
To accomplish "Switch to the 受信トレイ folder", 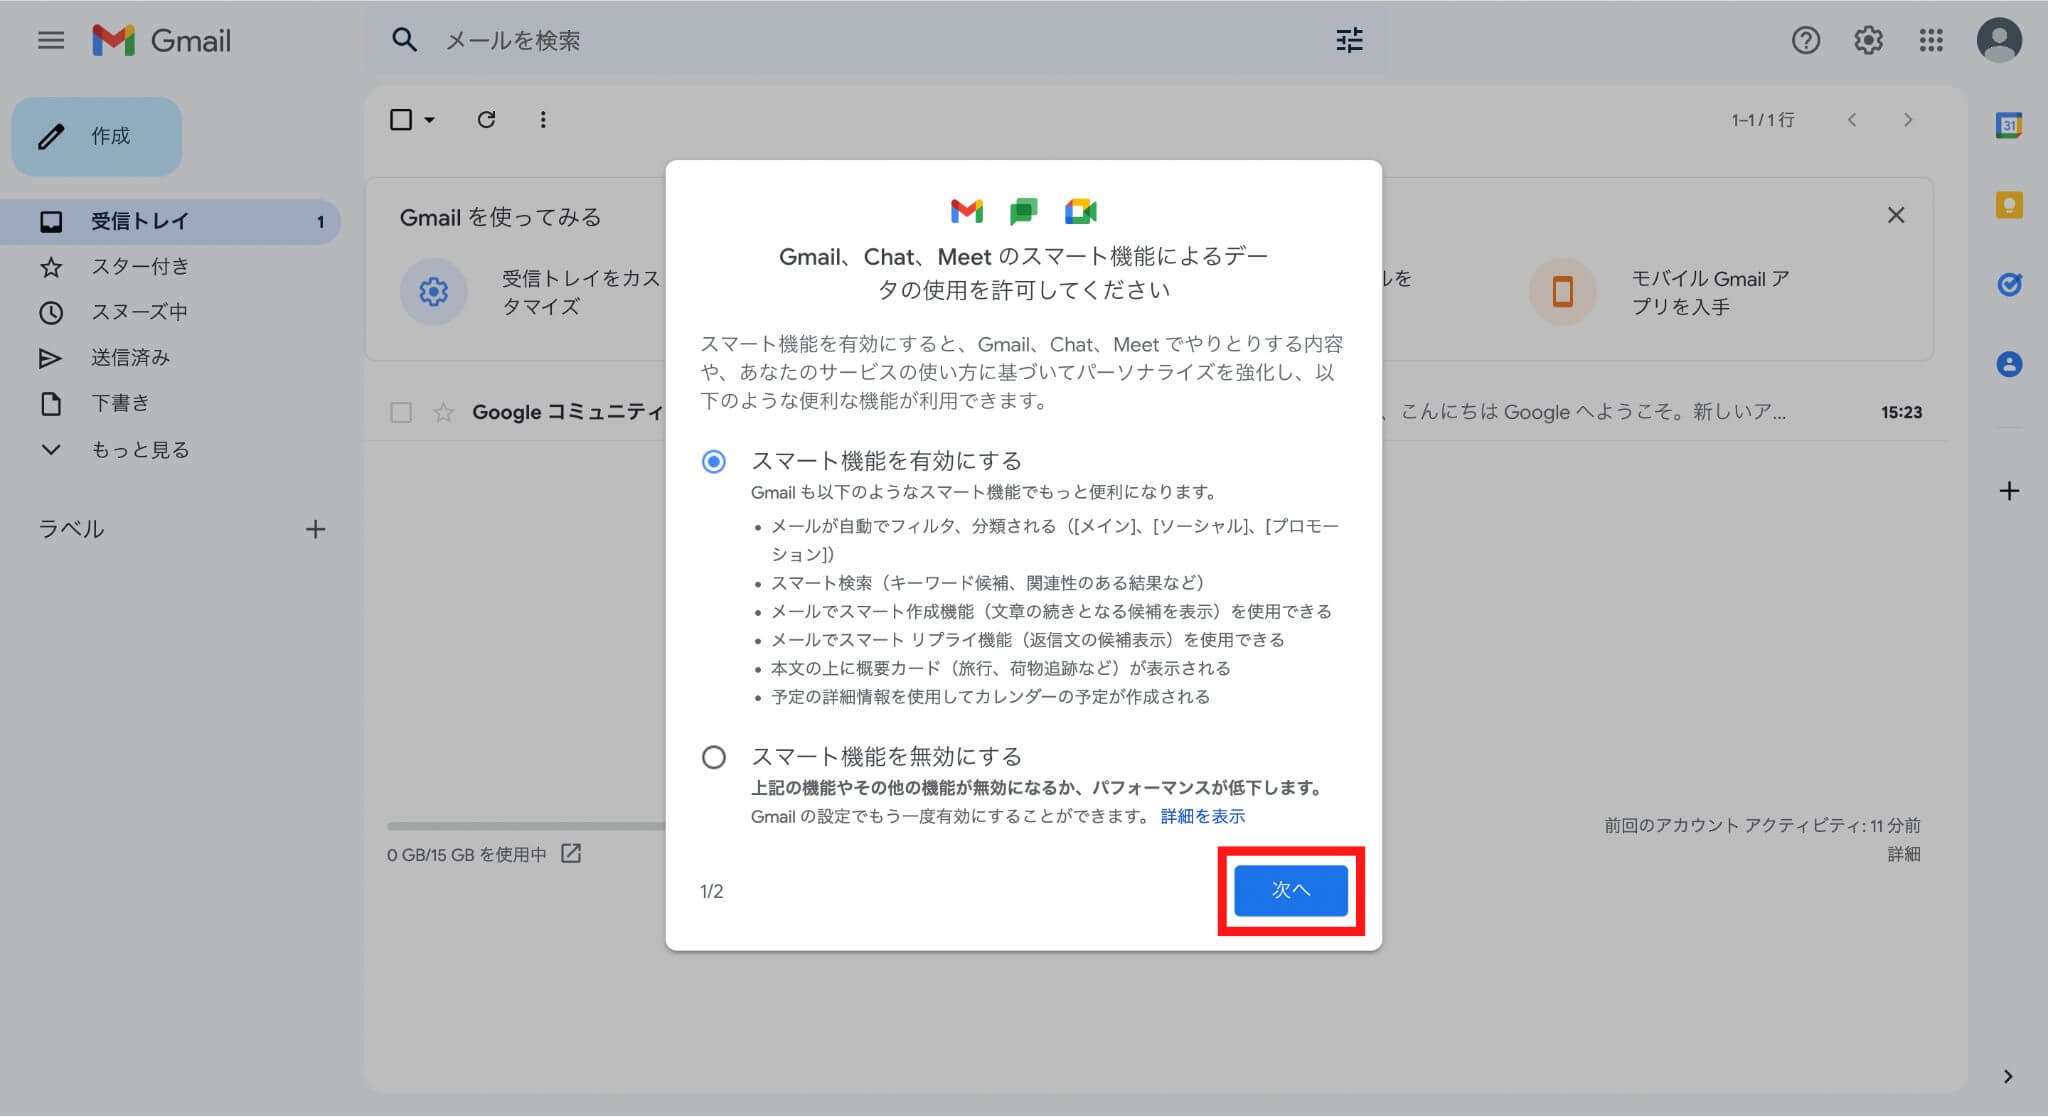I will [135, 221].
